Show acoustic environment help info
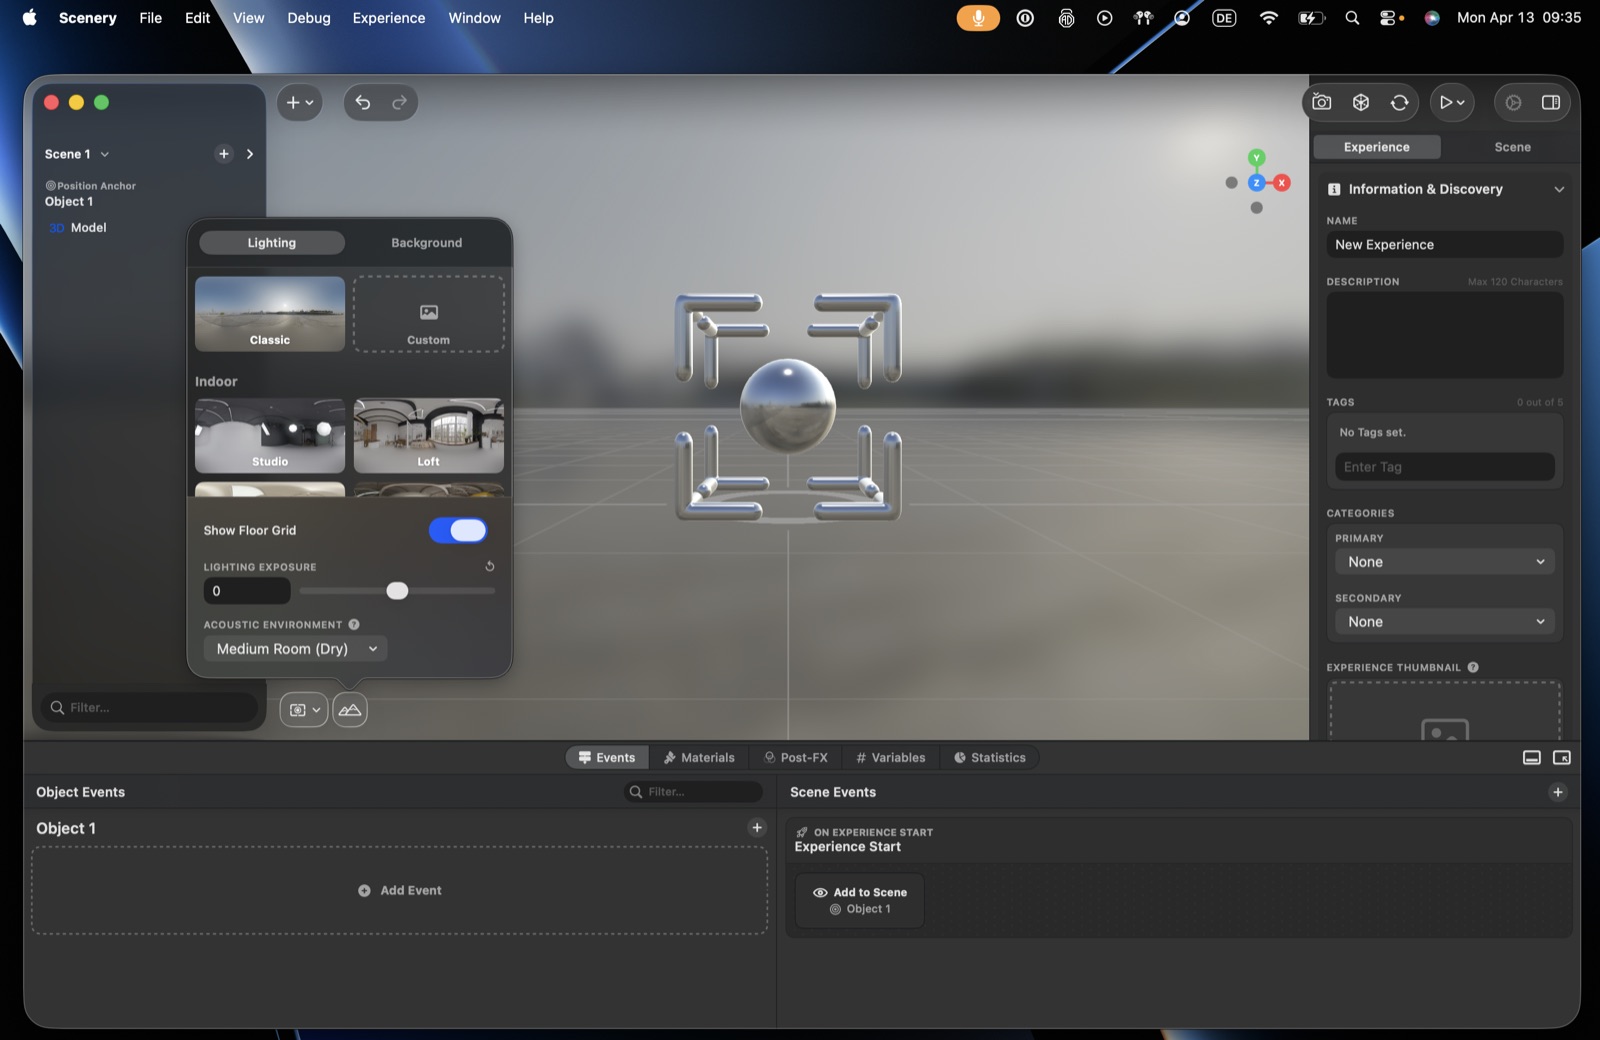 [x=354, y=624]
